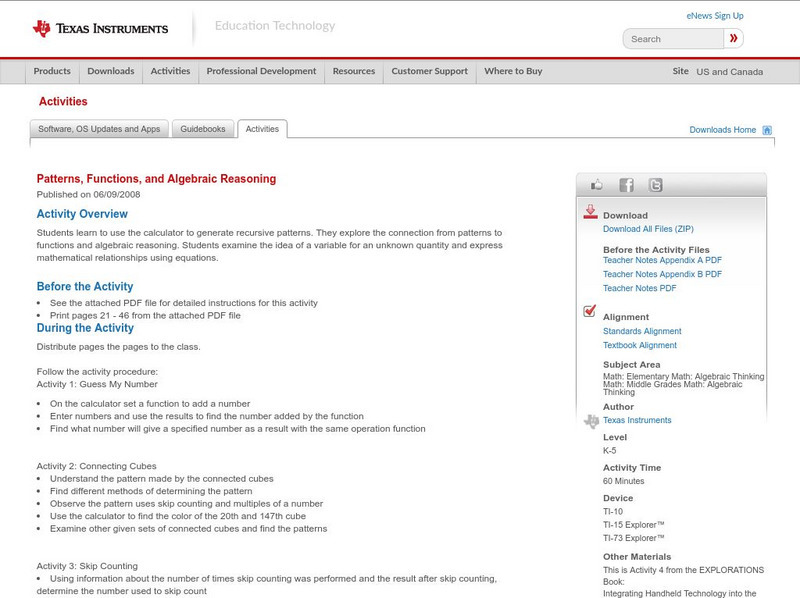Screen dimensions: 800x598
Task: Click the Published on 06/09/2008 text
Action: 88,194
